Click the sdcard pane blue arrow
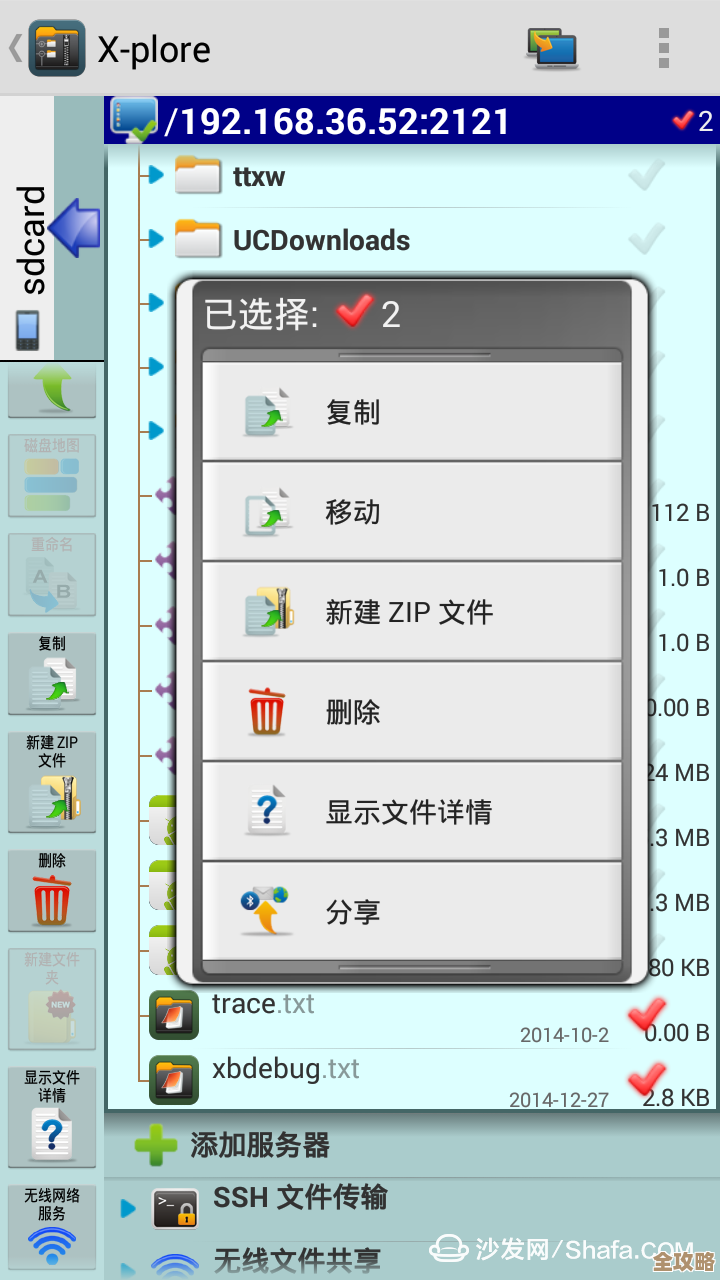This screenshot has height=1280, width=720. [x=75, y=228]
